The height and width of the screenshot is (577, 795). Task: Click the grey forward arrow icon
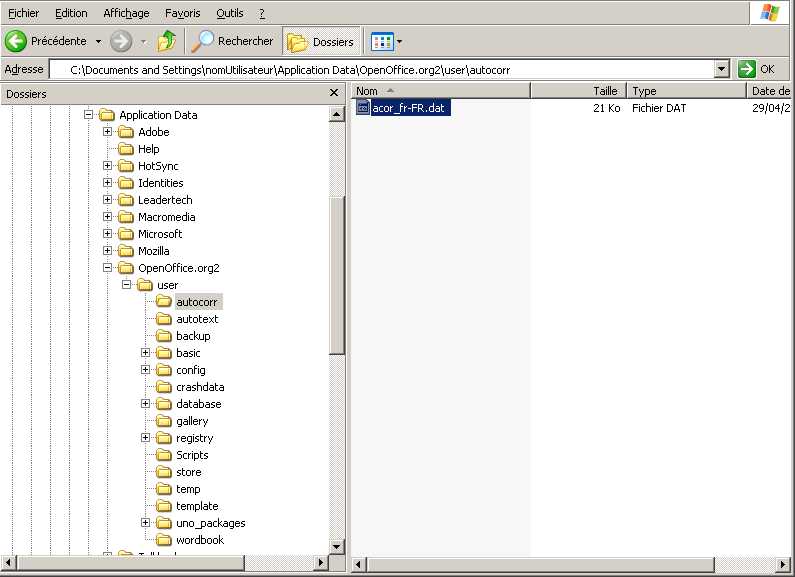[121, 42]
